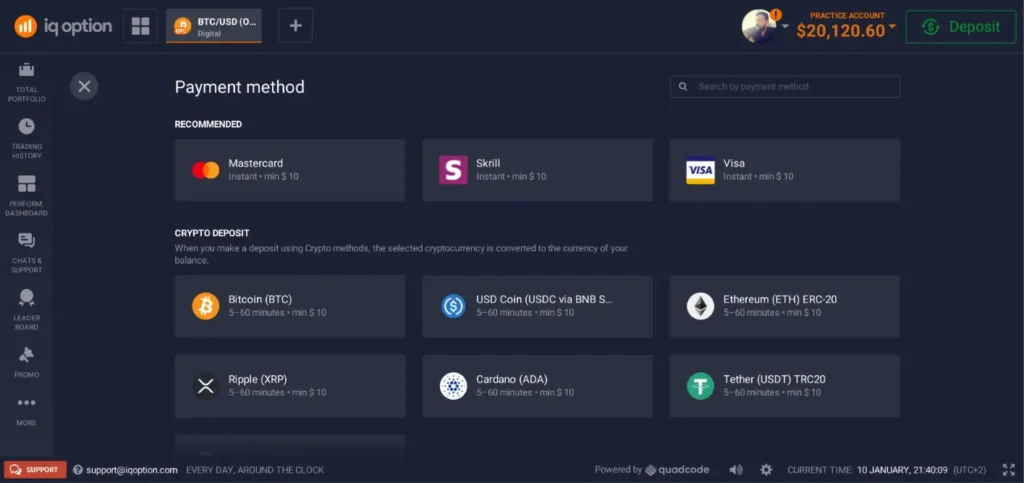
Task: Click the Visa logo icon
Action: click(x=701, y=170)
